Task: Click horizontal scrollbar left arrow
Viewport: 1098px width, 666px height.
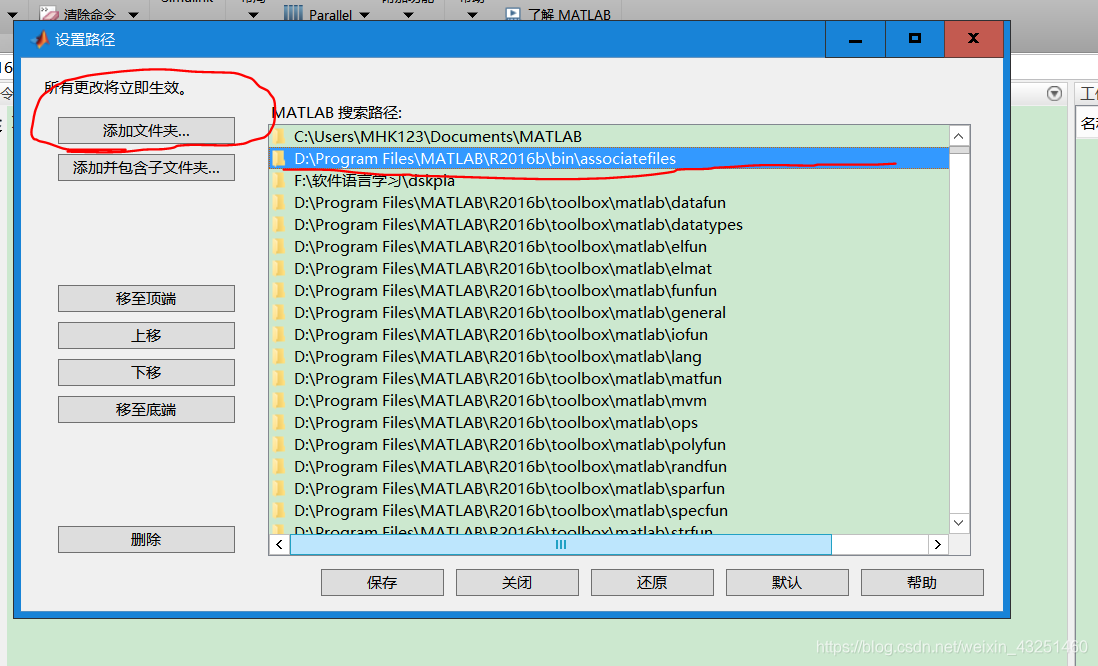Action: pyautogui.click(x=279, y=544)
